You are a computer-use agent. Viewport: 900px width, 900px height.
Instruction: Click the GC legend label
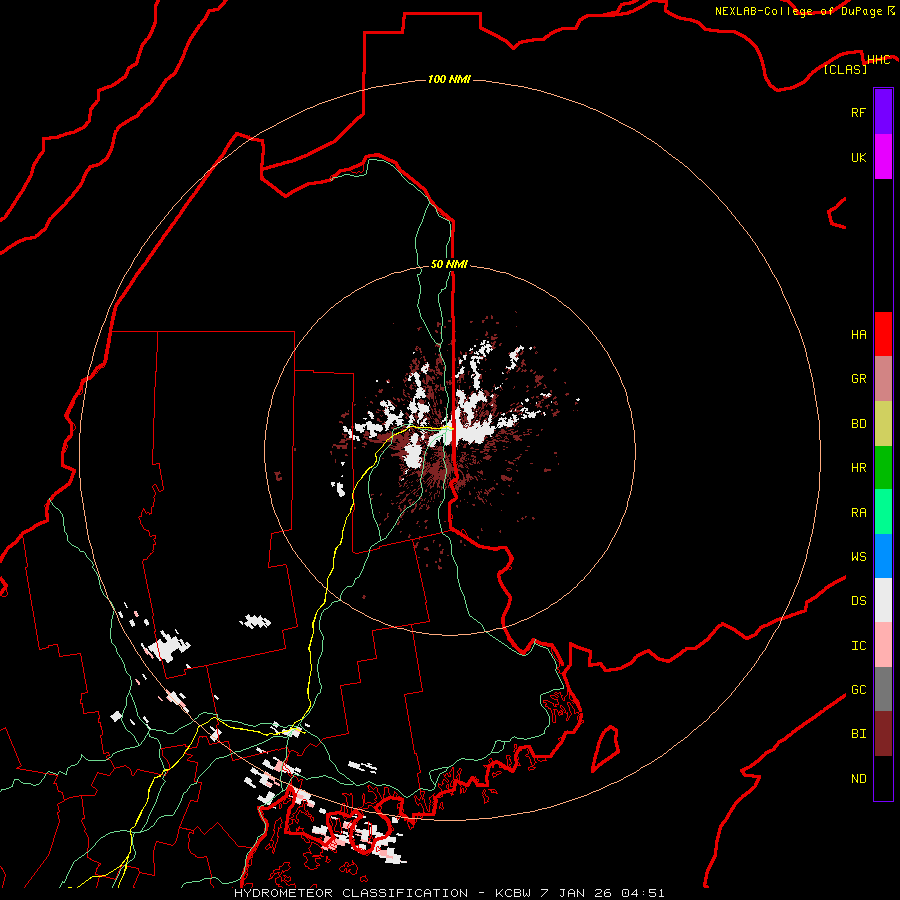858,690
